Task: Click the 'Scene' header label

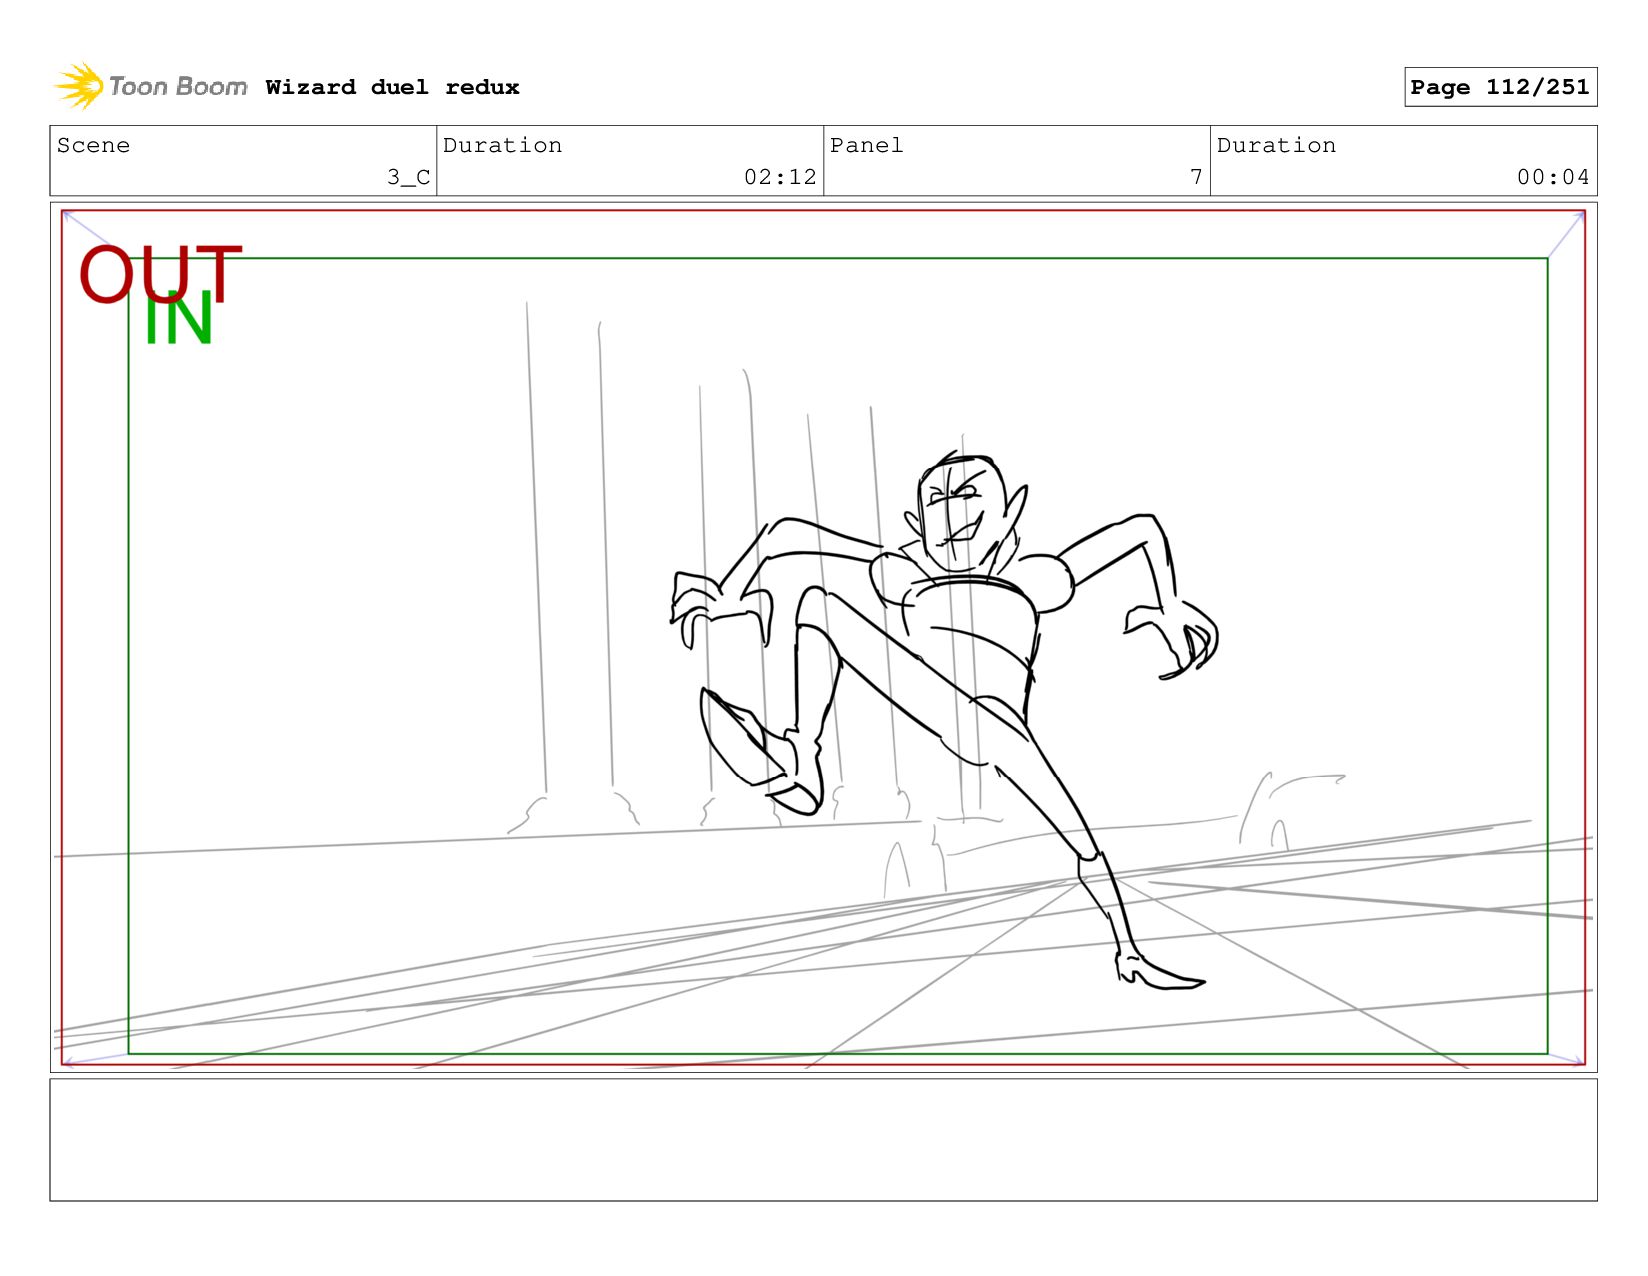Action: click(93, 145)
